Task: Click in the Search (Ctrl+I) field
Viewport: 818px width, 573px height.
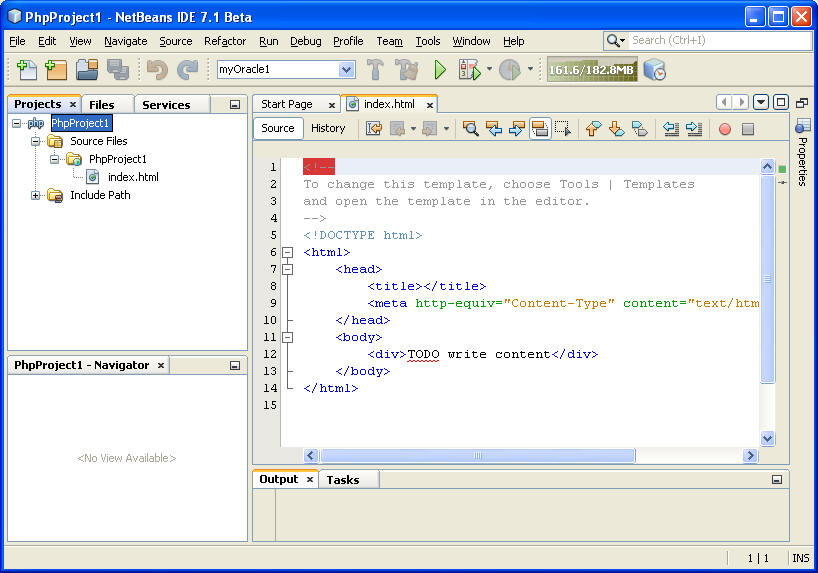Action: point(720,41)
